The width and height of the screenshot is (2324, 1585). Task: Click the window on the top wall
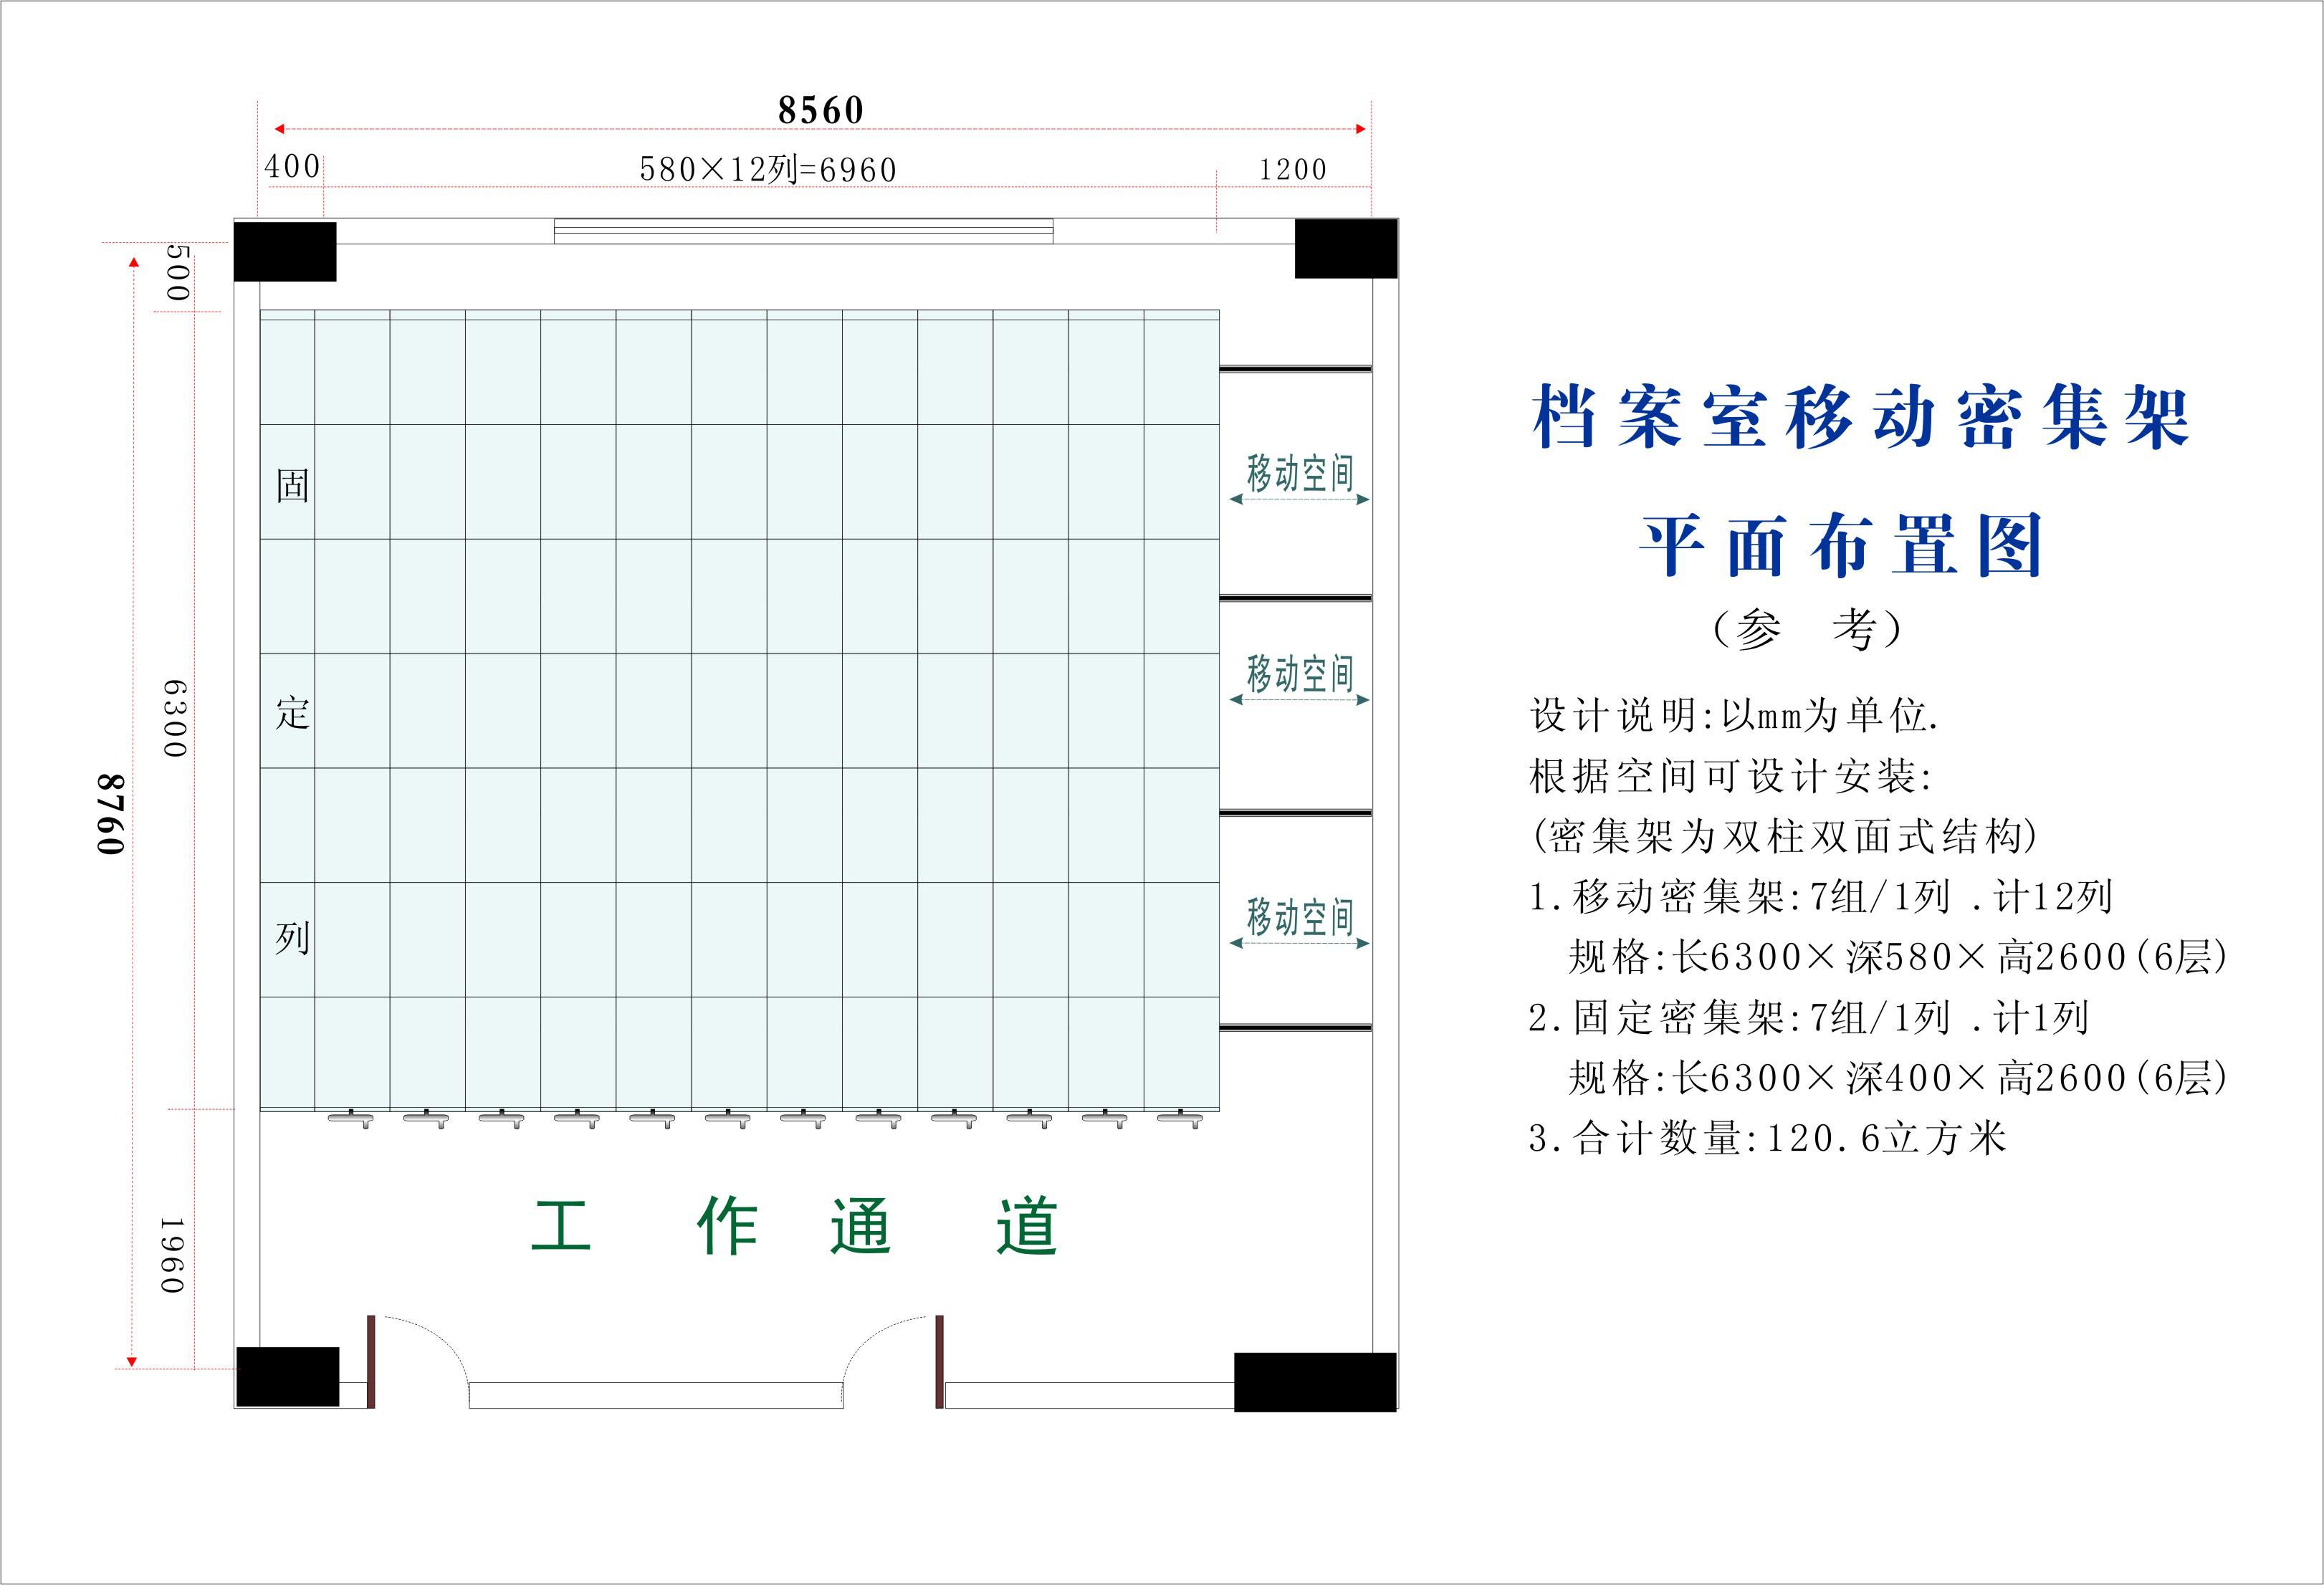(804, 231)
